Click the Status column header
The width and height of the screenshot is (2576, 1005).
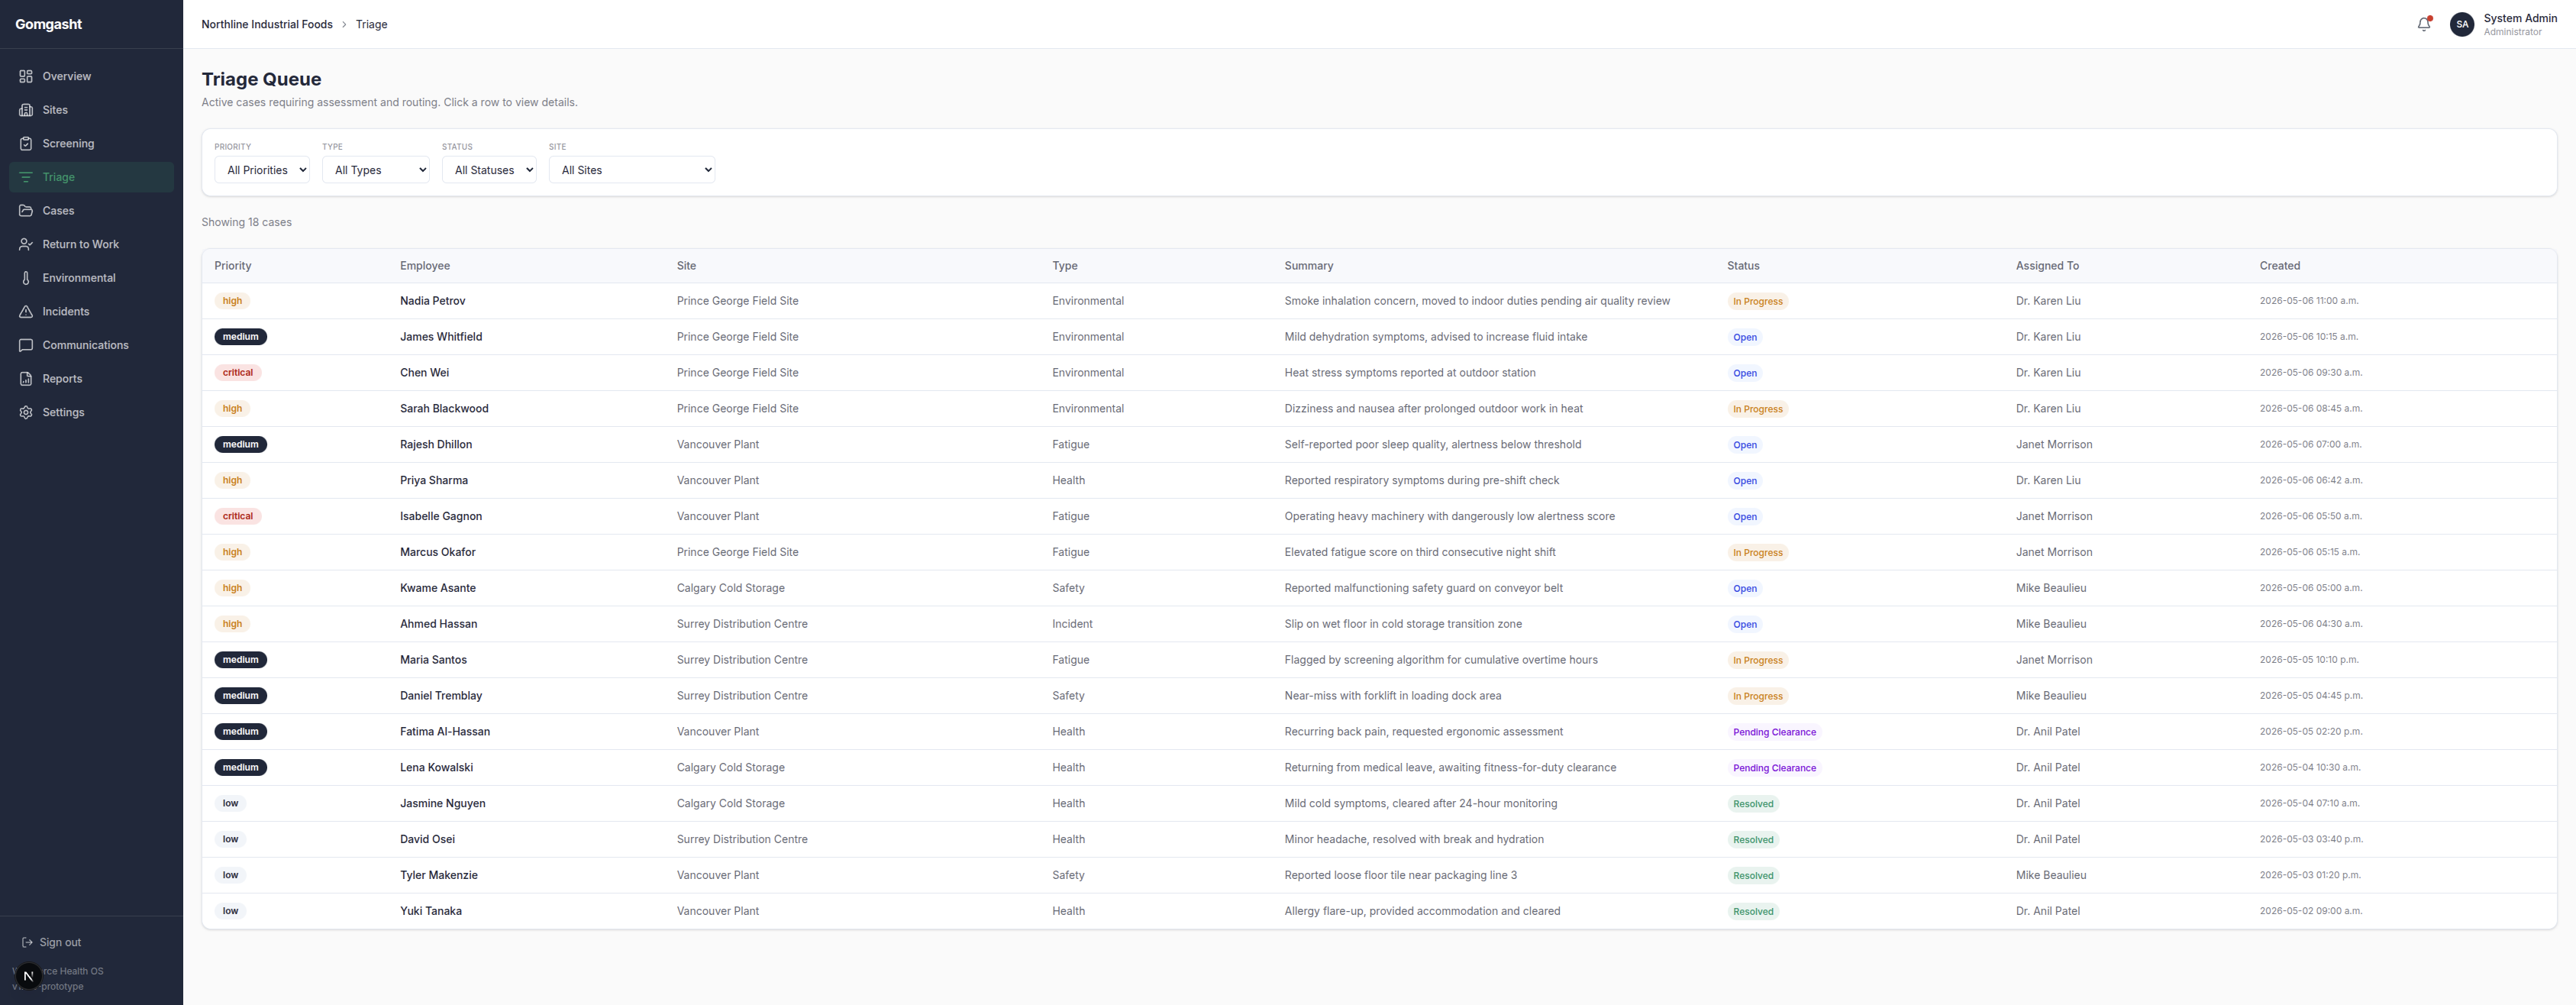click(x=1743, y=266)
